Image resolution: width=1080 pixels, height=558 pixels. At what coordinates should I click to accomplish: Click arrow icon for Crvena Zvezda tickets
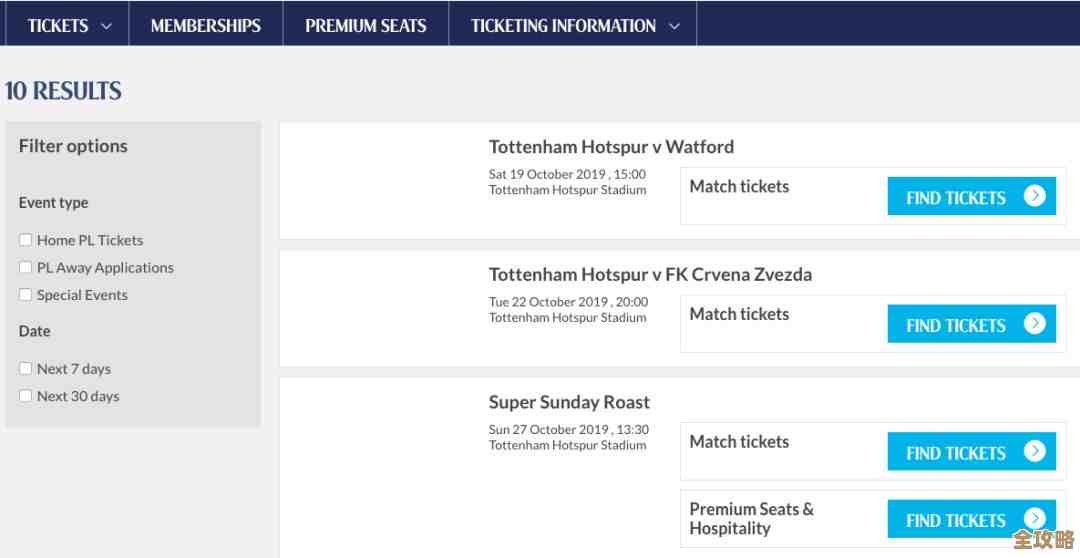pyautogui.click(x=1034, y=323)
